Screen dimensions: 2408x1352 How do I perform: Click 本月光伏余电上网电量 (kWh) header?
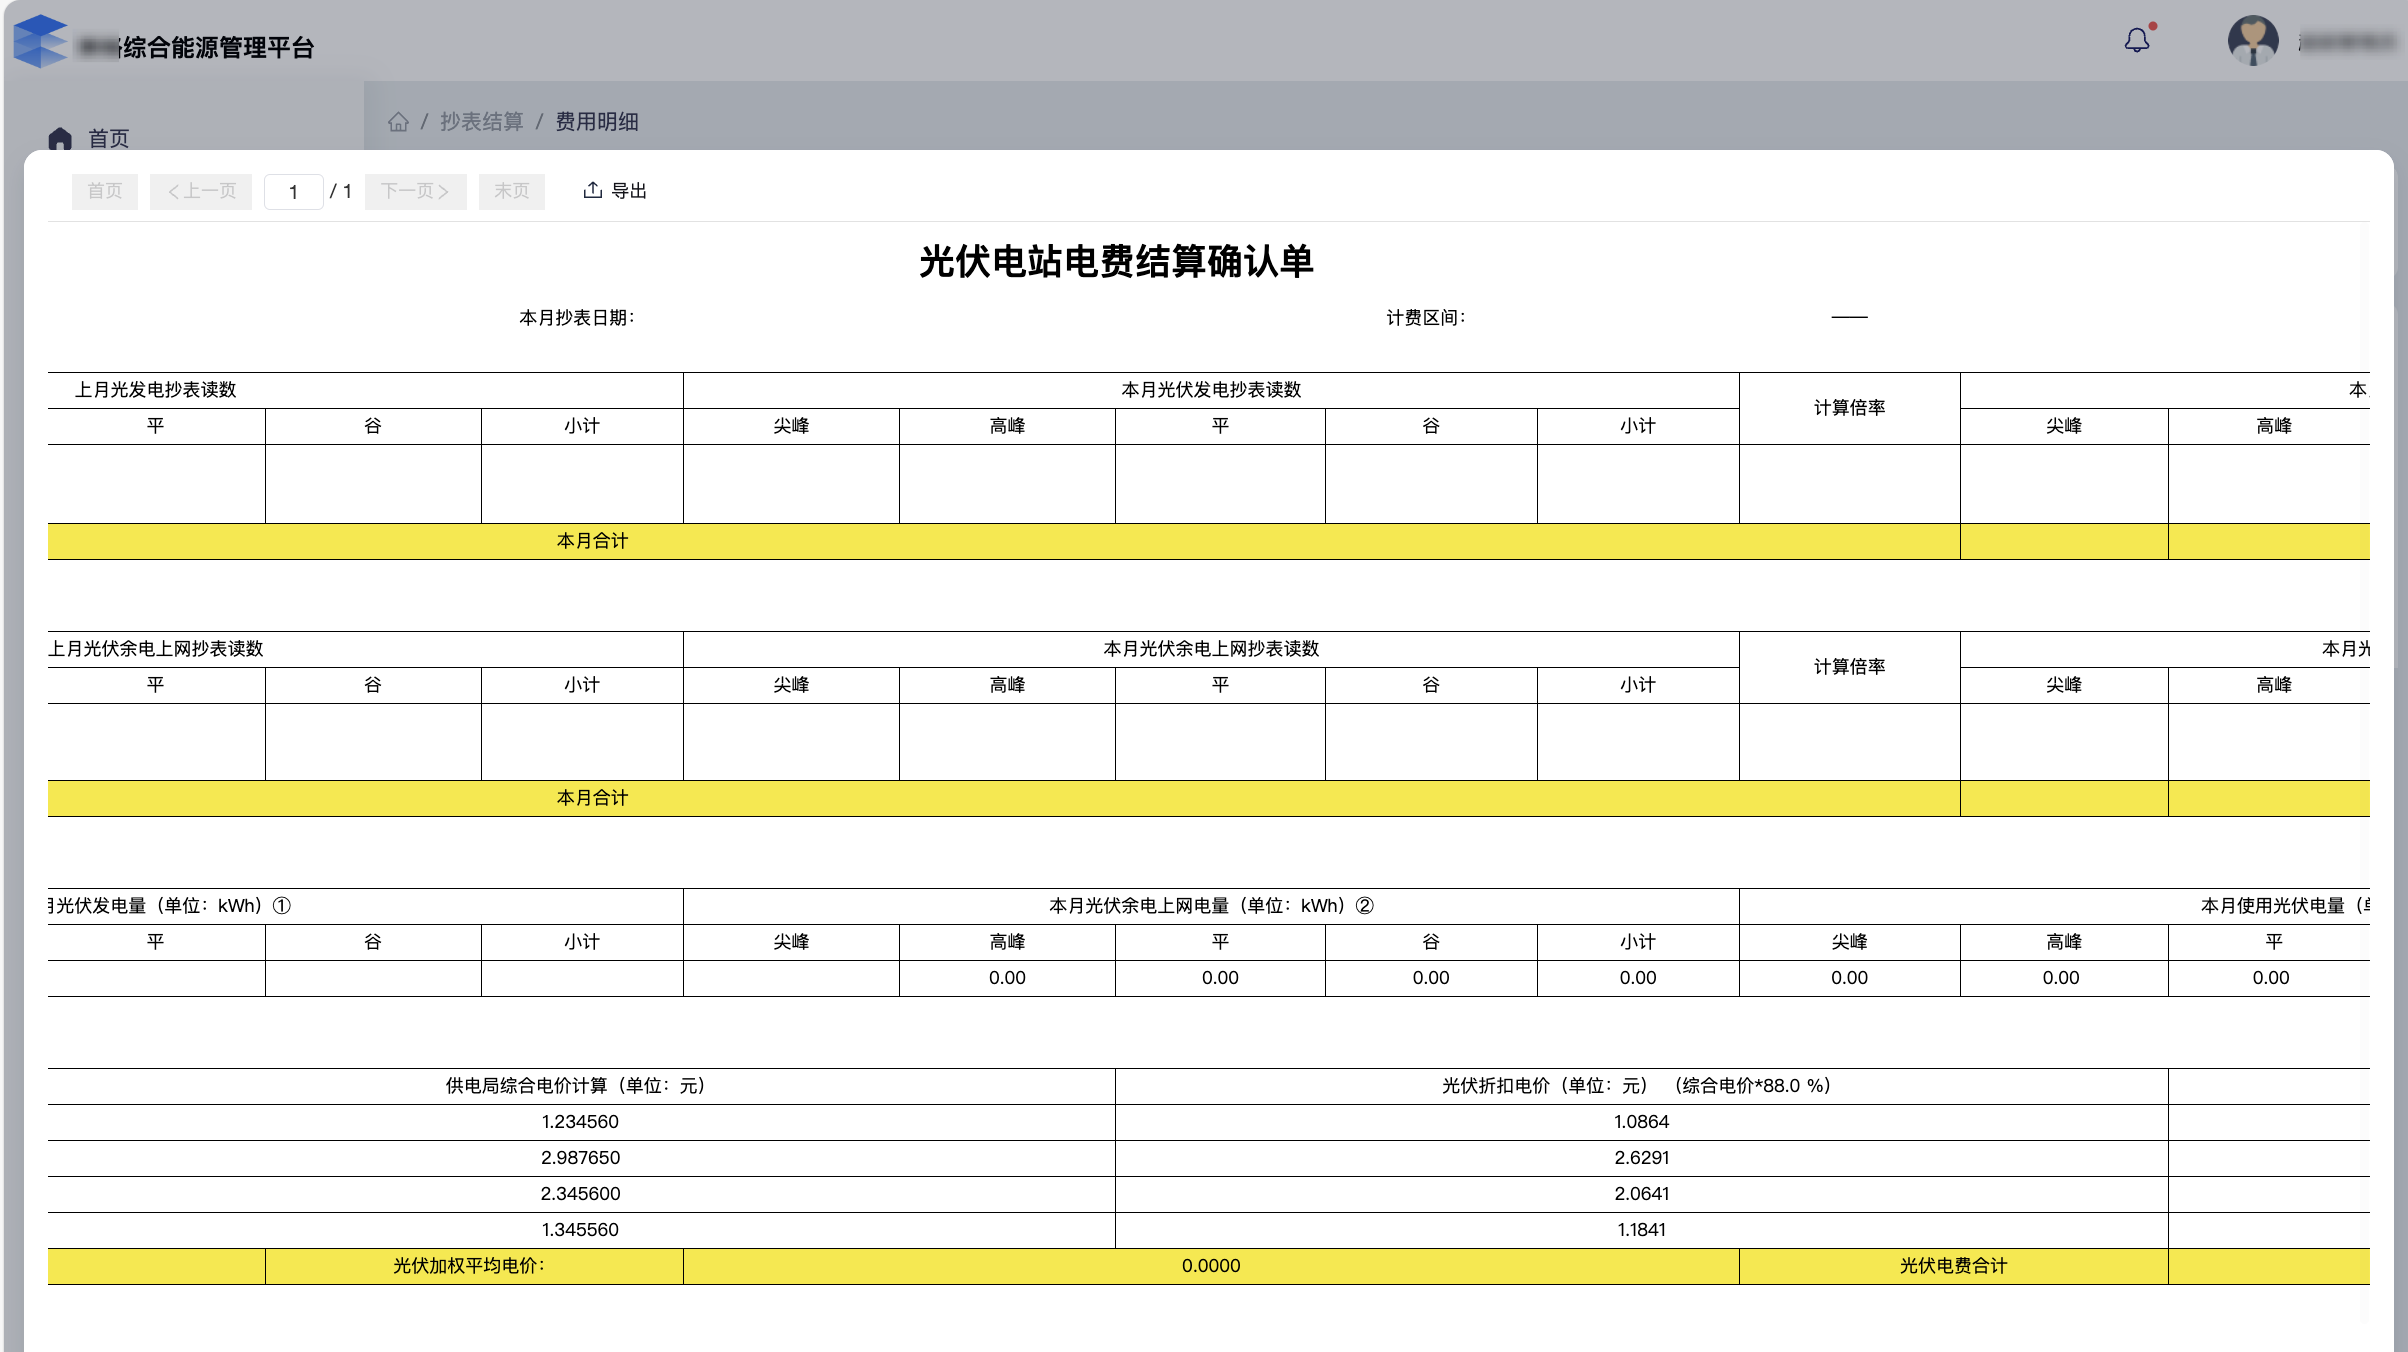tap(1211, 906)
